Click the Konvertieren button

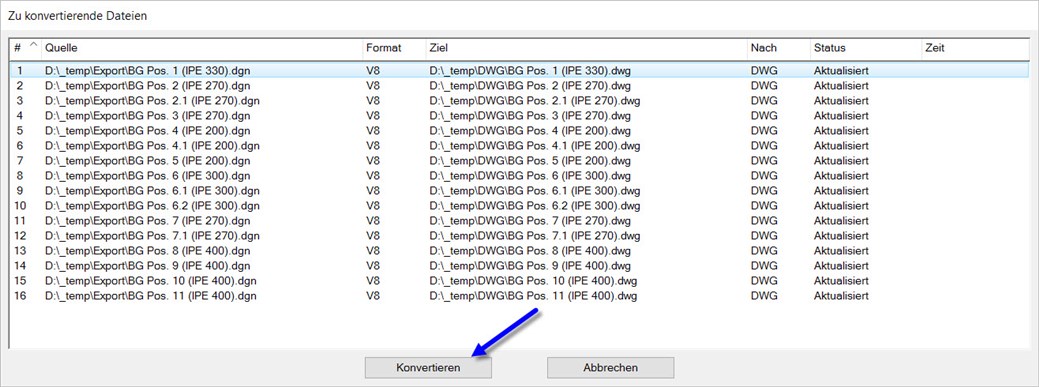(428, 367)
